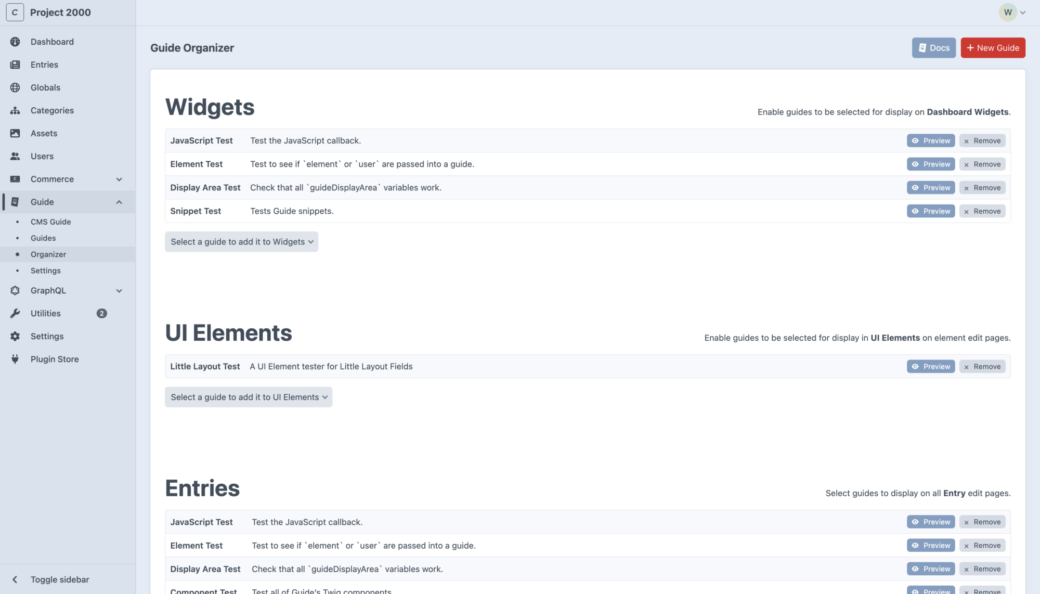Click the Users people icon
1040x594 pixels.
point(15,156)
